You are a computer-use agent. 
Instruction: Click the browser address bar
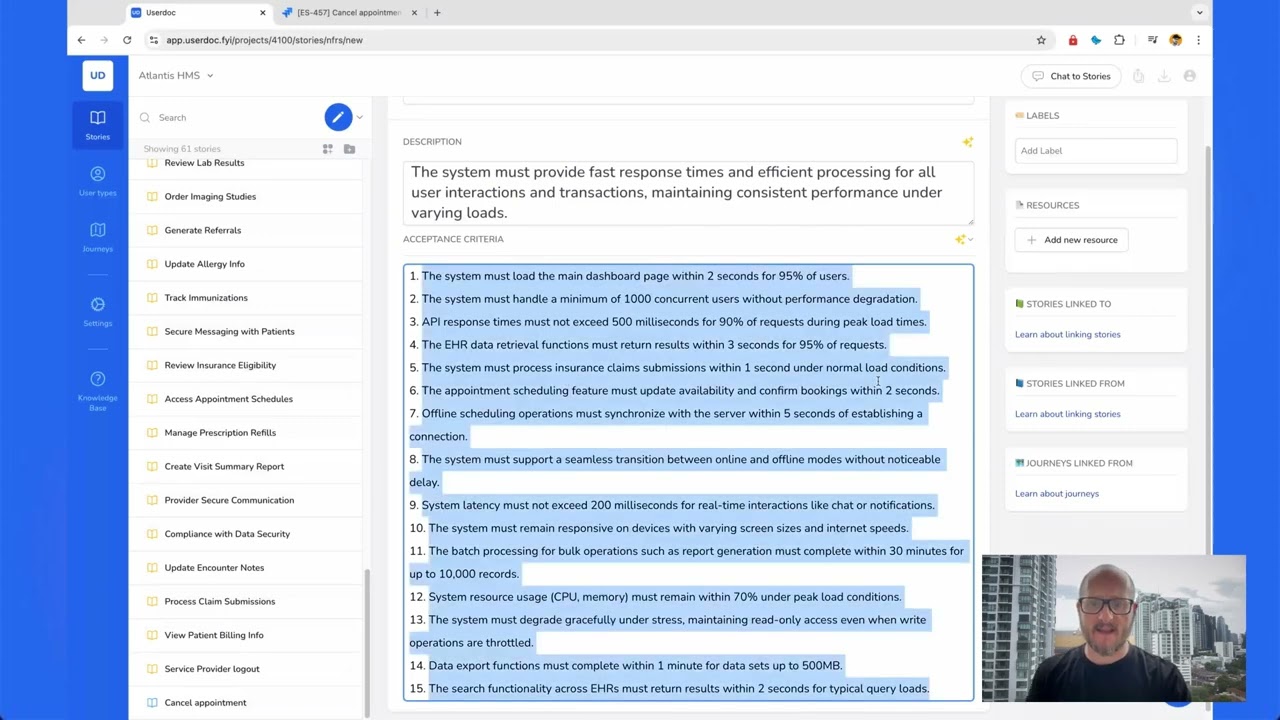pyautogui.click(x=595, y=40)
